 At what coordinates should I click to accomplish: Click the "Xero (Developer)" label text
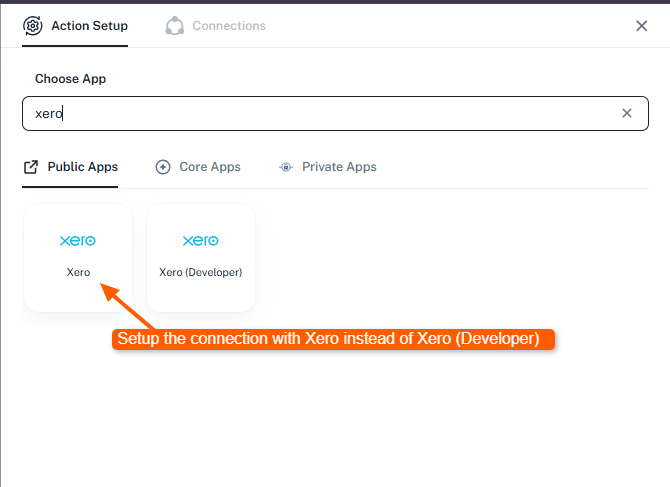(201, 273)
